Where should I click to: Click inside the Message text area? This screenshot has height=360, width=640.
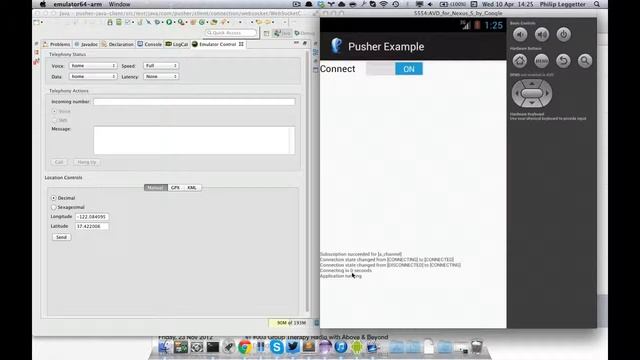[x=194, y=140]
